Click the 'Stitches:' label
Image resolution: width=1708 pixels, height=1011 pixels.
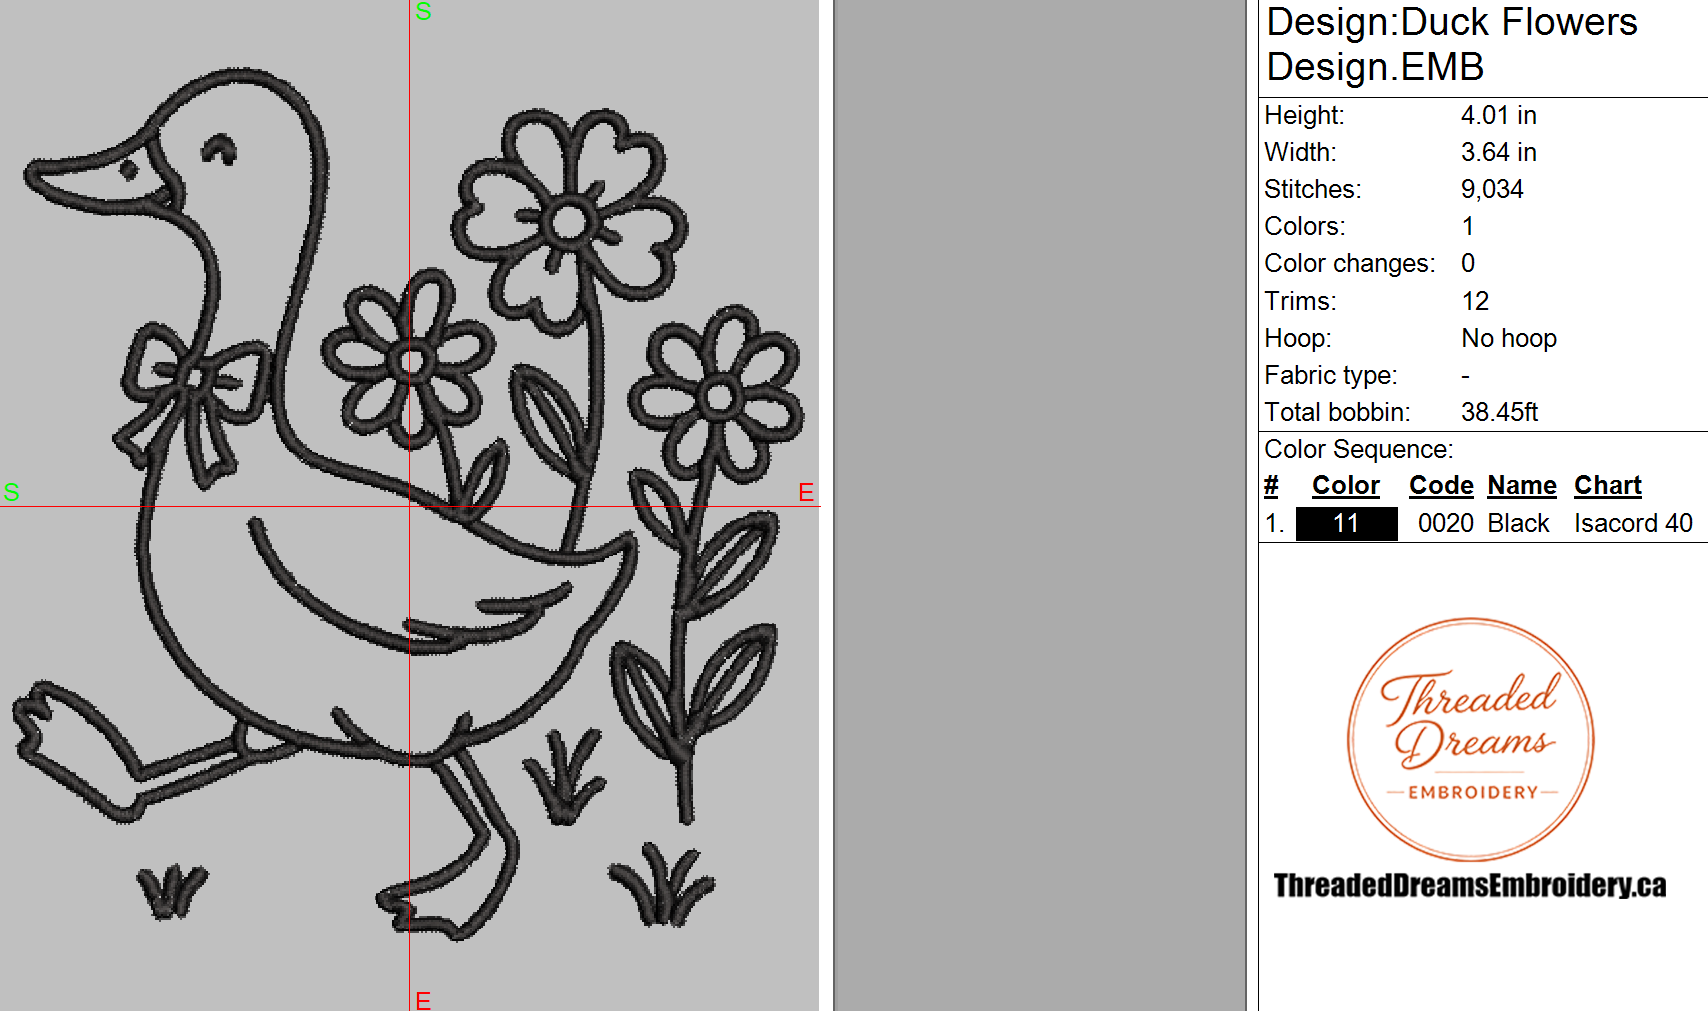click(x=1313, y=189)
